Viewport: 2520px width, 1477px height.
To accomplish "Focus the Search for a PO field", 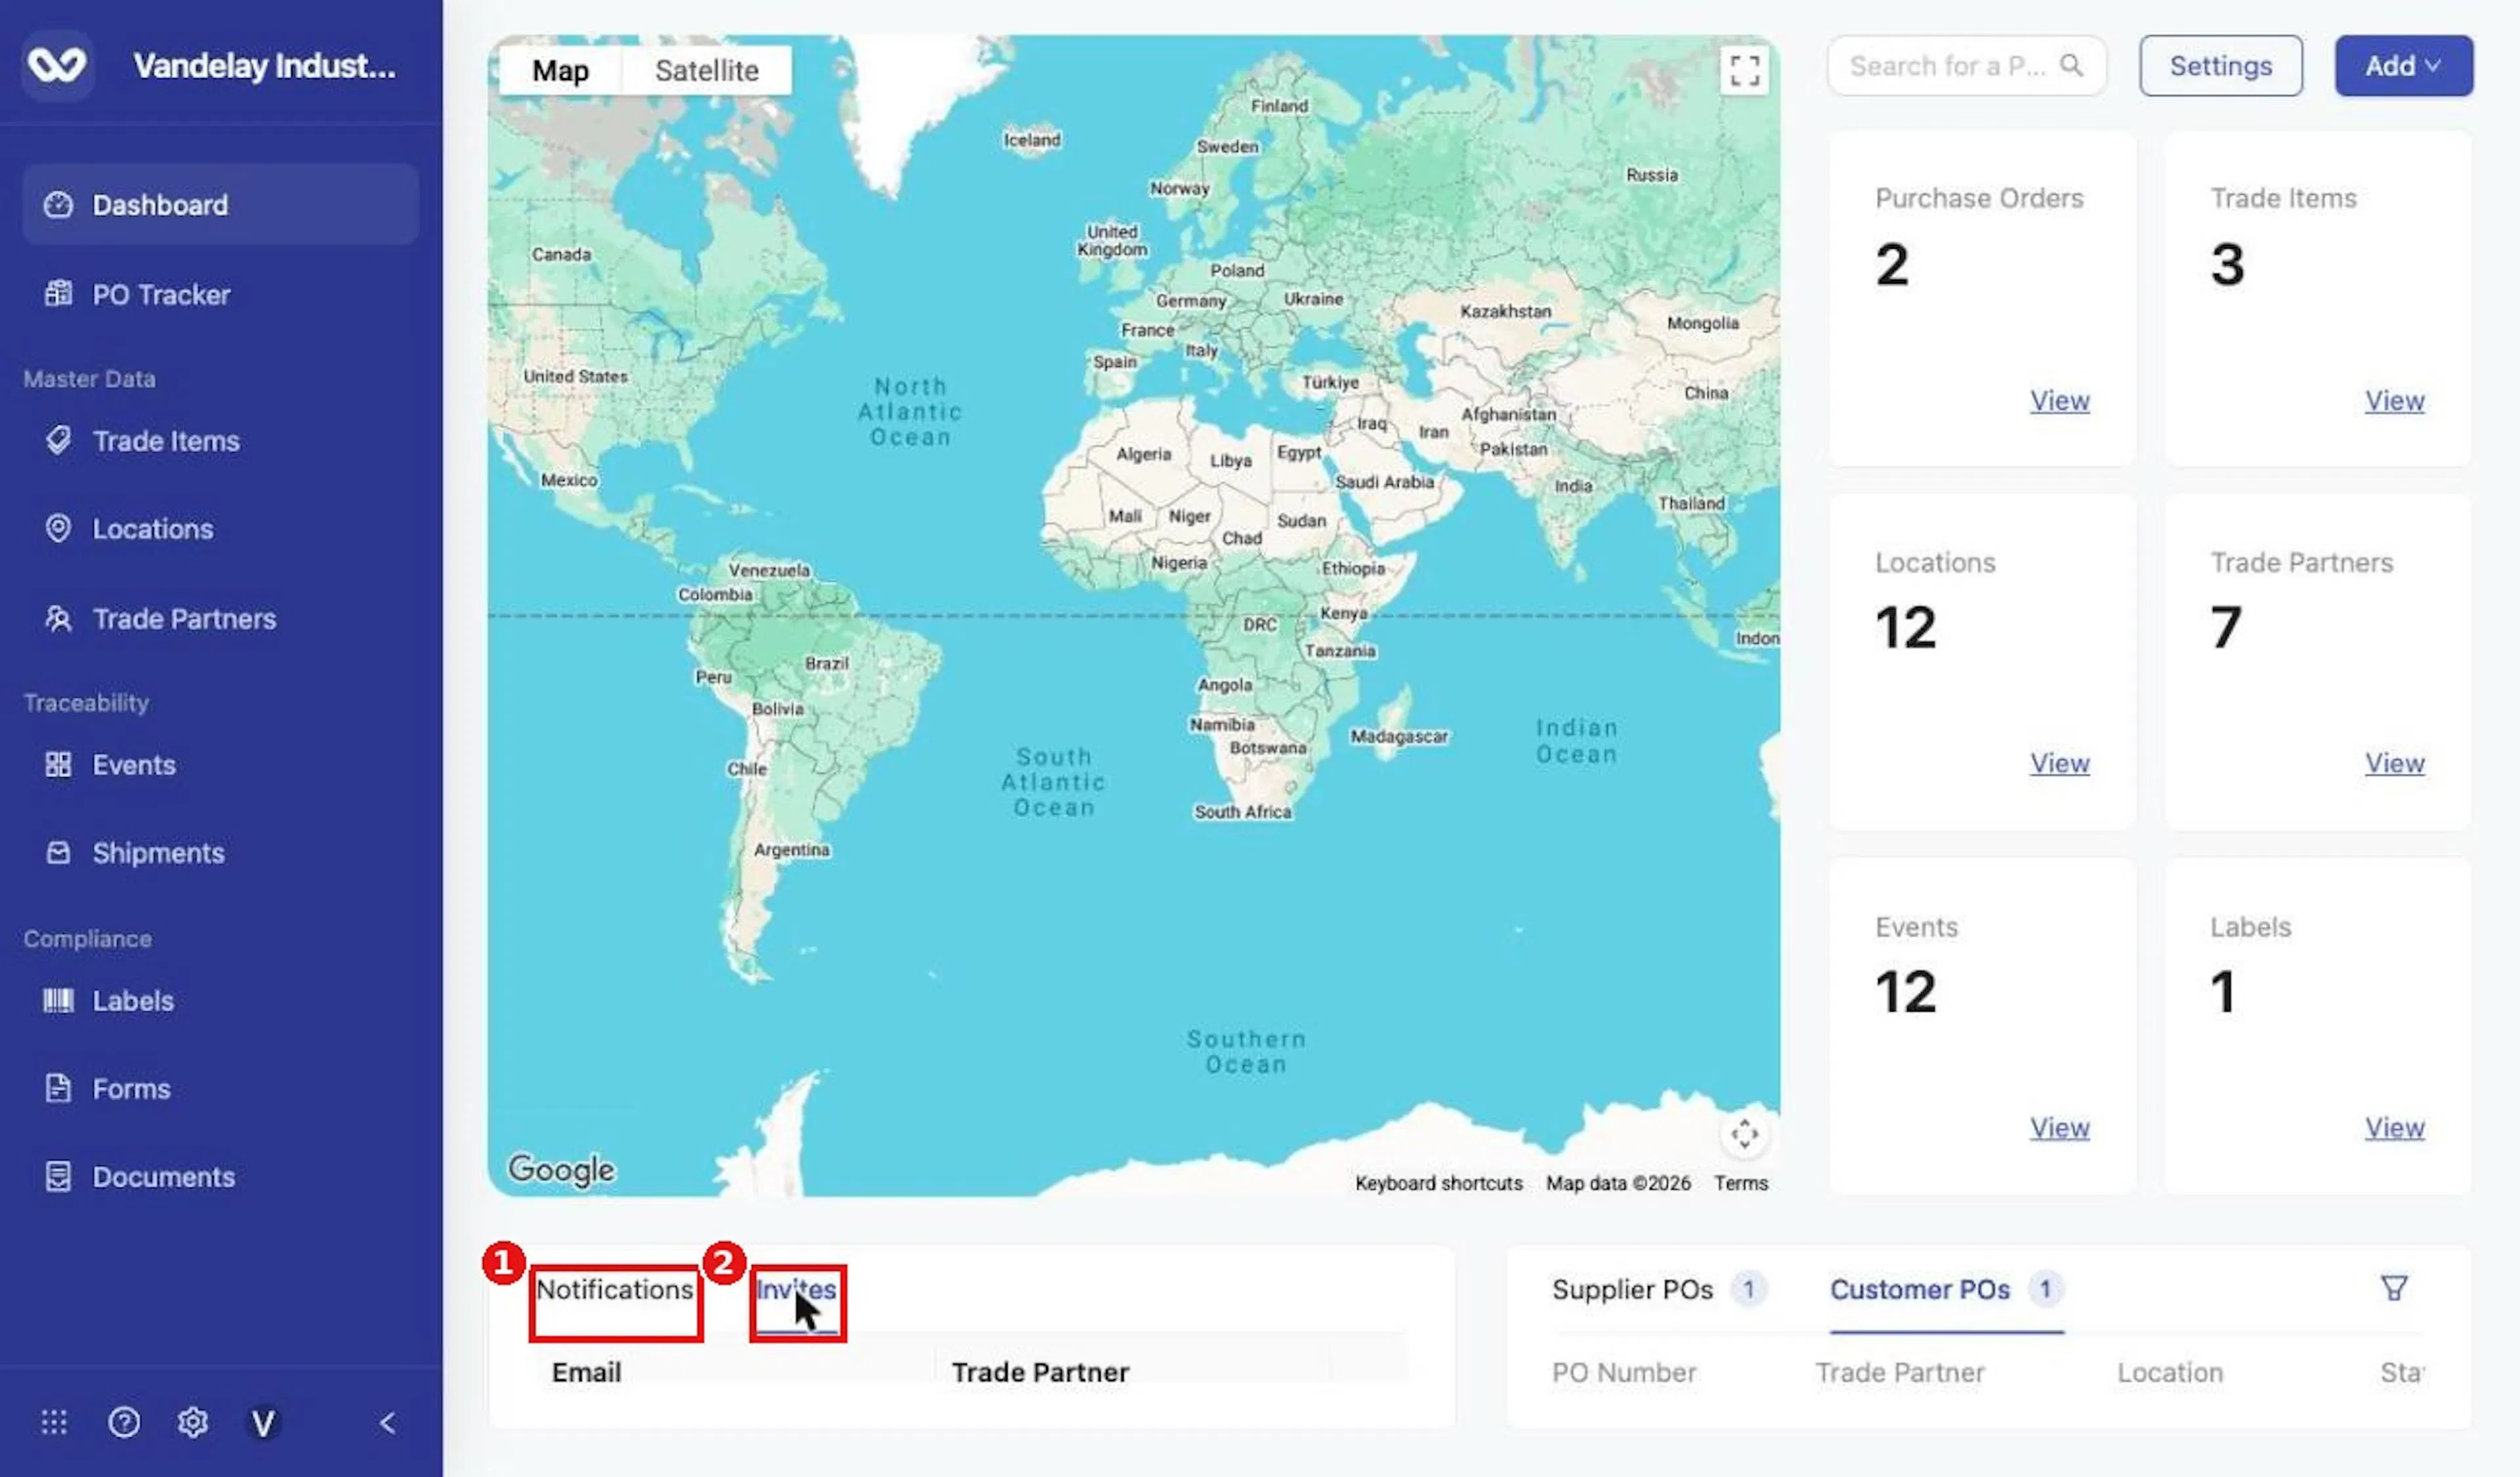I will click(x=1966, y=66).
